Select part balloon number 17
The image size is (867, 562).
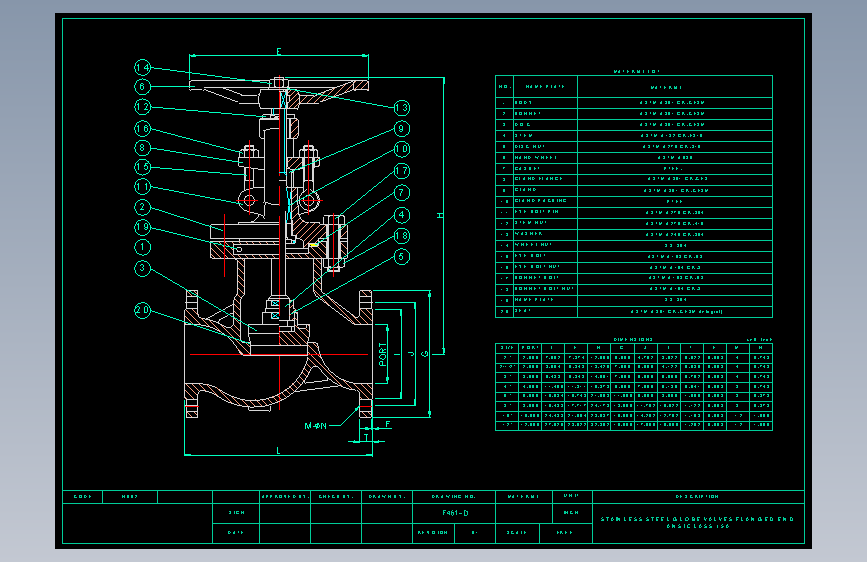[x=402, y=171]
